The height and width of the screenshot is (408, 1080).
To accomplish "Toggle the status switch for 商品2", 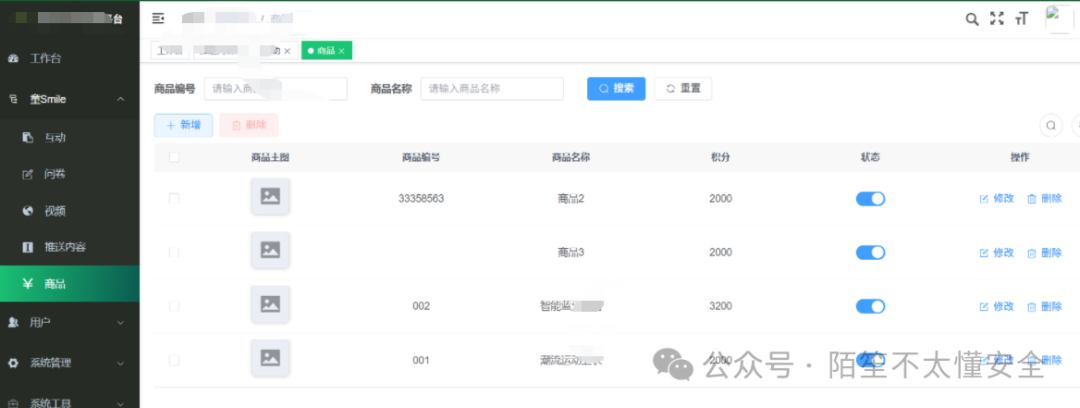I will coord(870,198).
